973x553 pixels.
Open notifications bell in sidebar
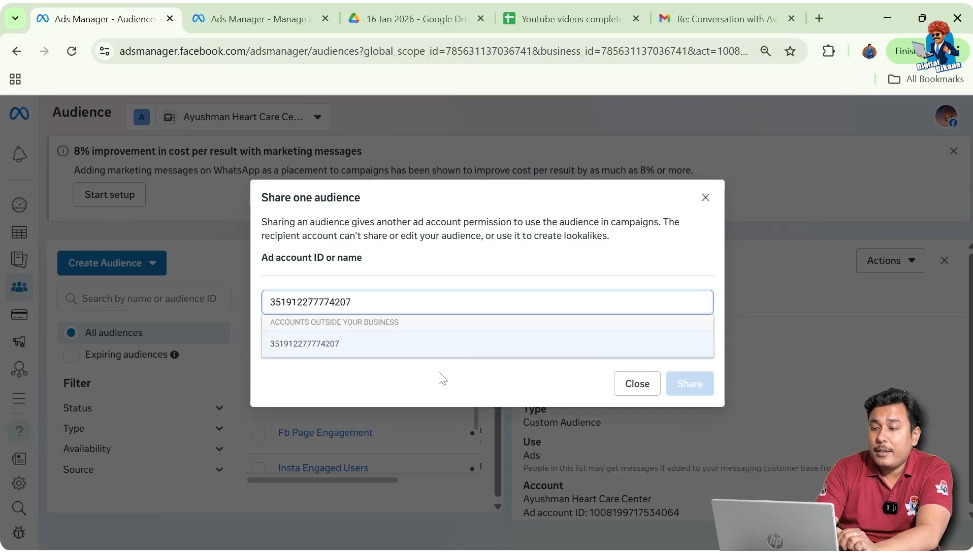19,154
